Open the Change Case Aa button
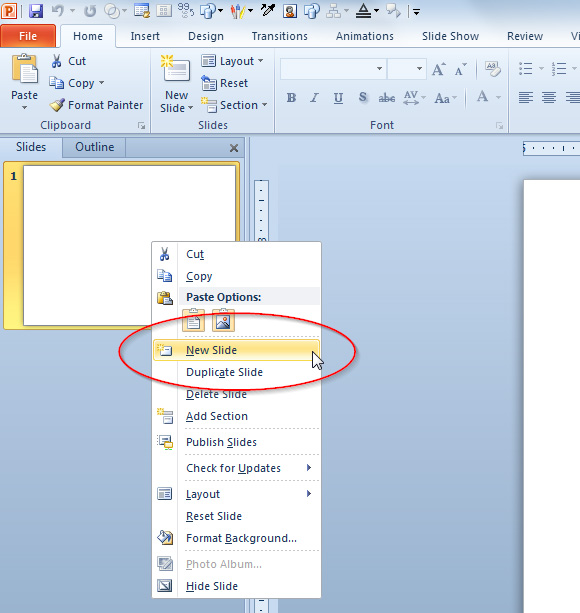The image size is (580, 613). (x=445, y=98)
